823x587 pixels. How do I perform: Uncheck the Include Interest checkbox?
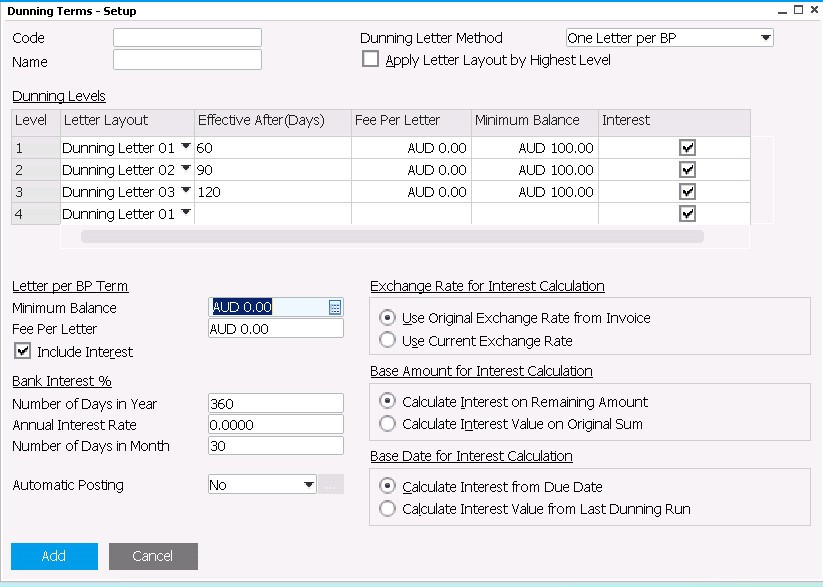click(23, 351)
